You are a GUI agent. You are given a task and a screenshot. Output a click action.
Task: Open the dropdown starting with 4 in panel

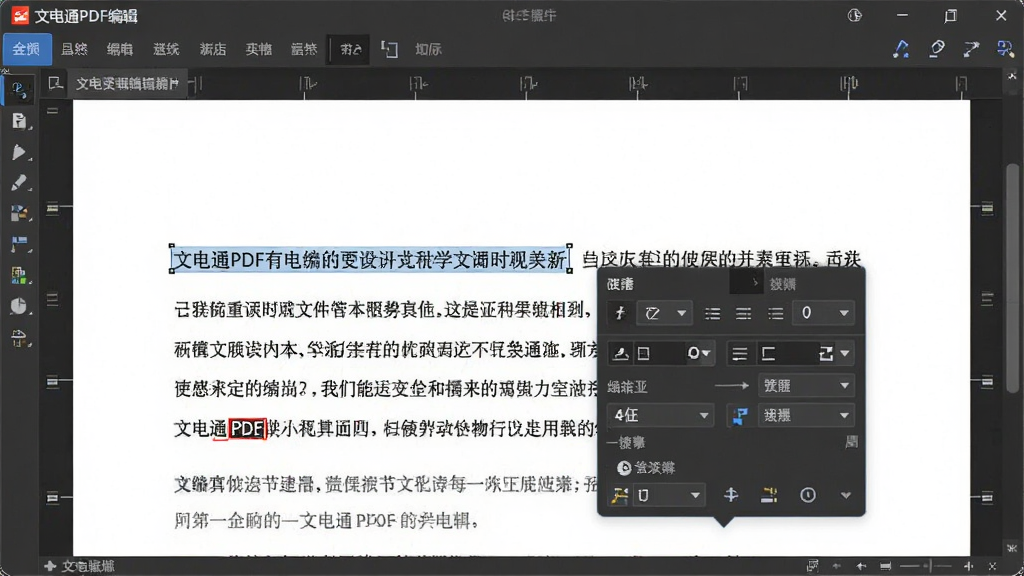click(x=660, y=415)
